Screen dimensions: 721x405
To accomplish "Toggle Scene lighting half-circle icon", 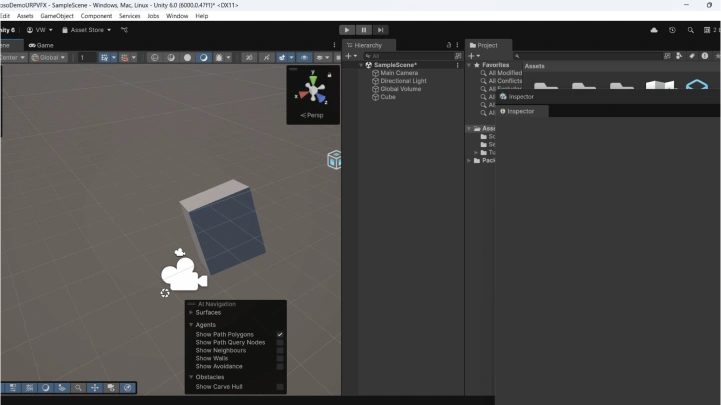I will [x=171, y=57].
